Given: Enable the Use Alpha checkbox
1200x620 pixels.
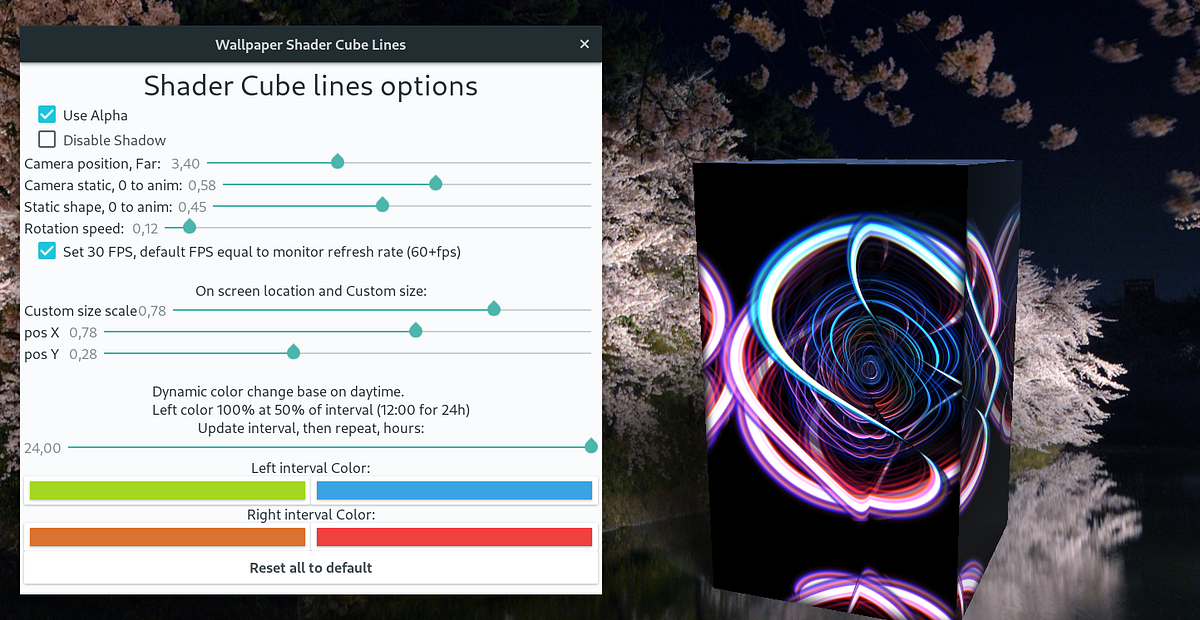Looking at the screenshot, I should 46,114.
